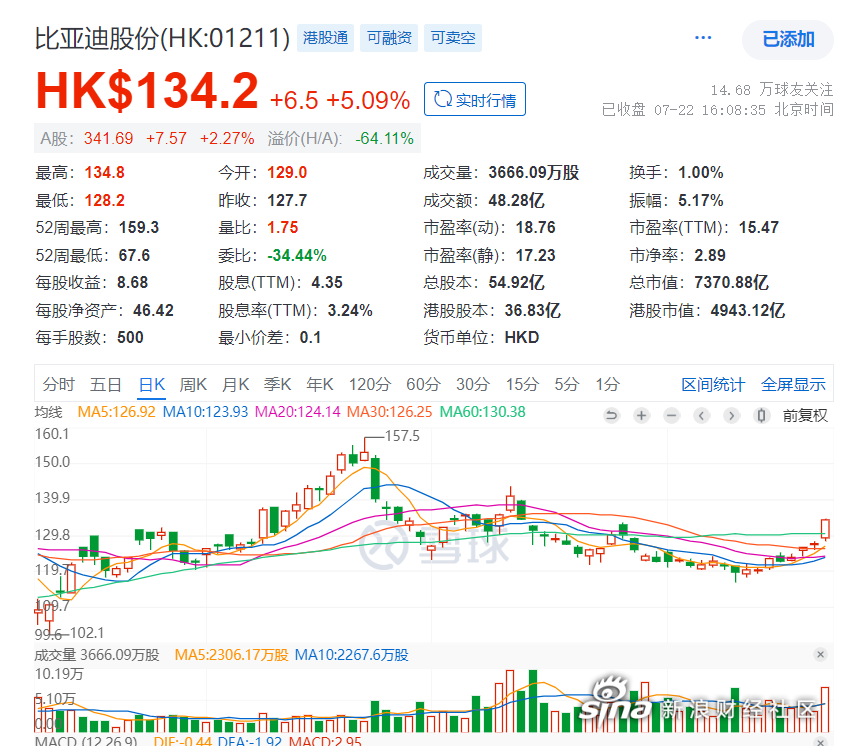Refresh quotes with 实时行情 button

(x=475, y=100)
